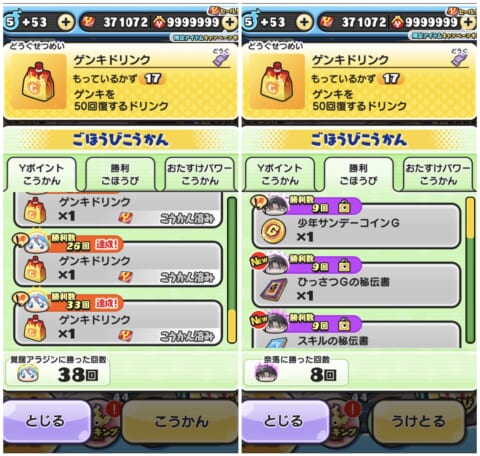The width and height of the screenshot is (480, 456).
Task: Tap the 少年サンデーコインG gold coin icon
Action: coord(274,231)
